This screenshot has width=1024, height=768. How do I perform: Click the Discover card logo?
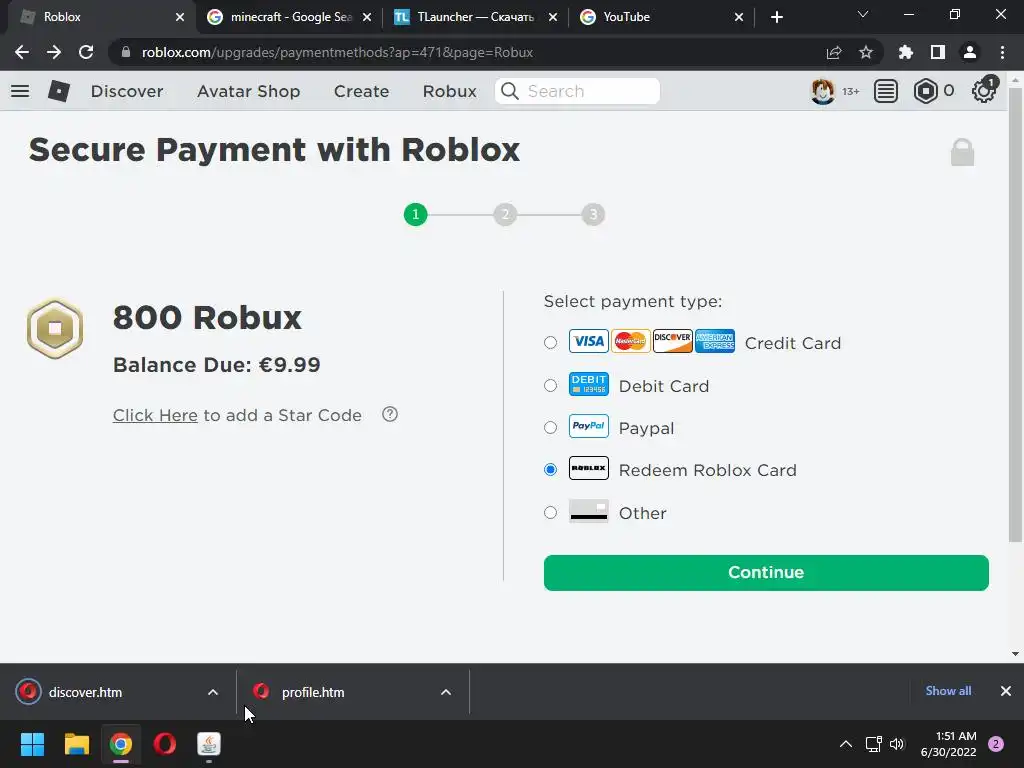(673, 341)
